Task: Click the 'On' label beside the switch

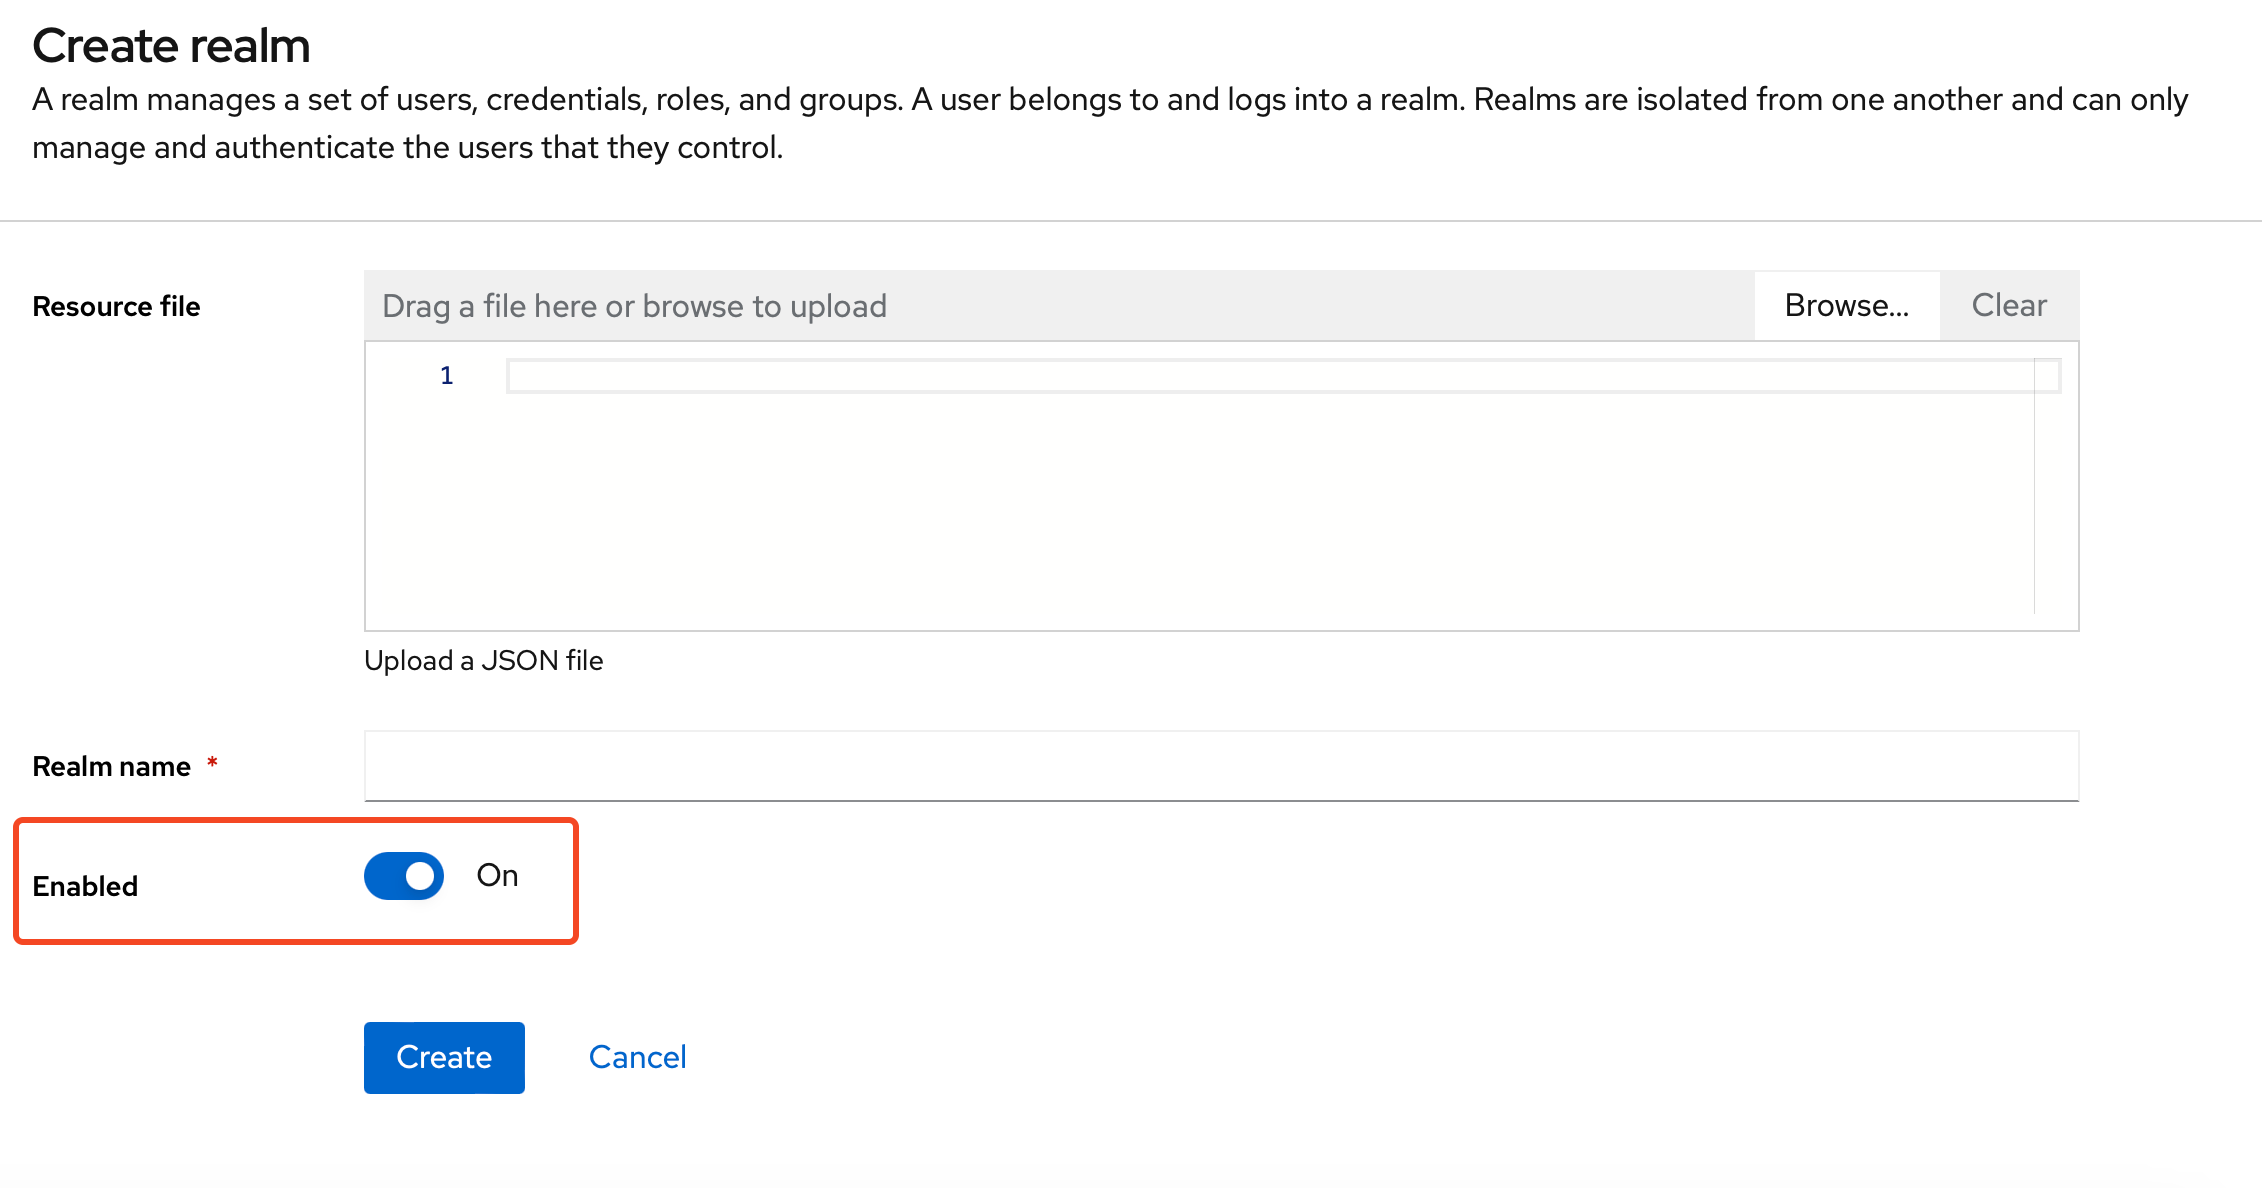Action: [x=497, y=876]
